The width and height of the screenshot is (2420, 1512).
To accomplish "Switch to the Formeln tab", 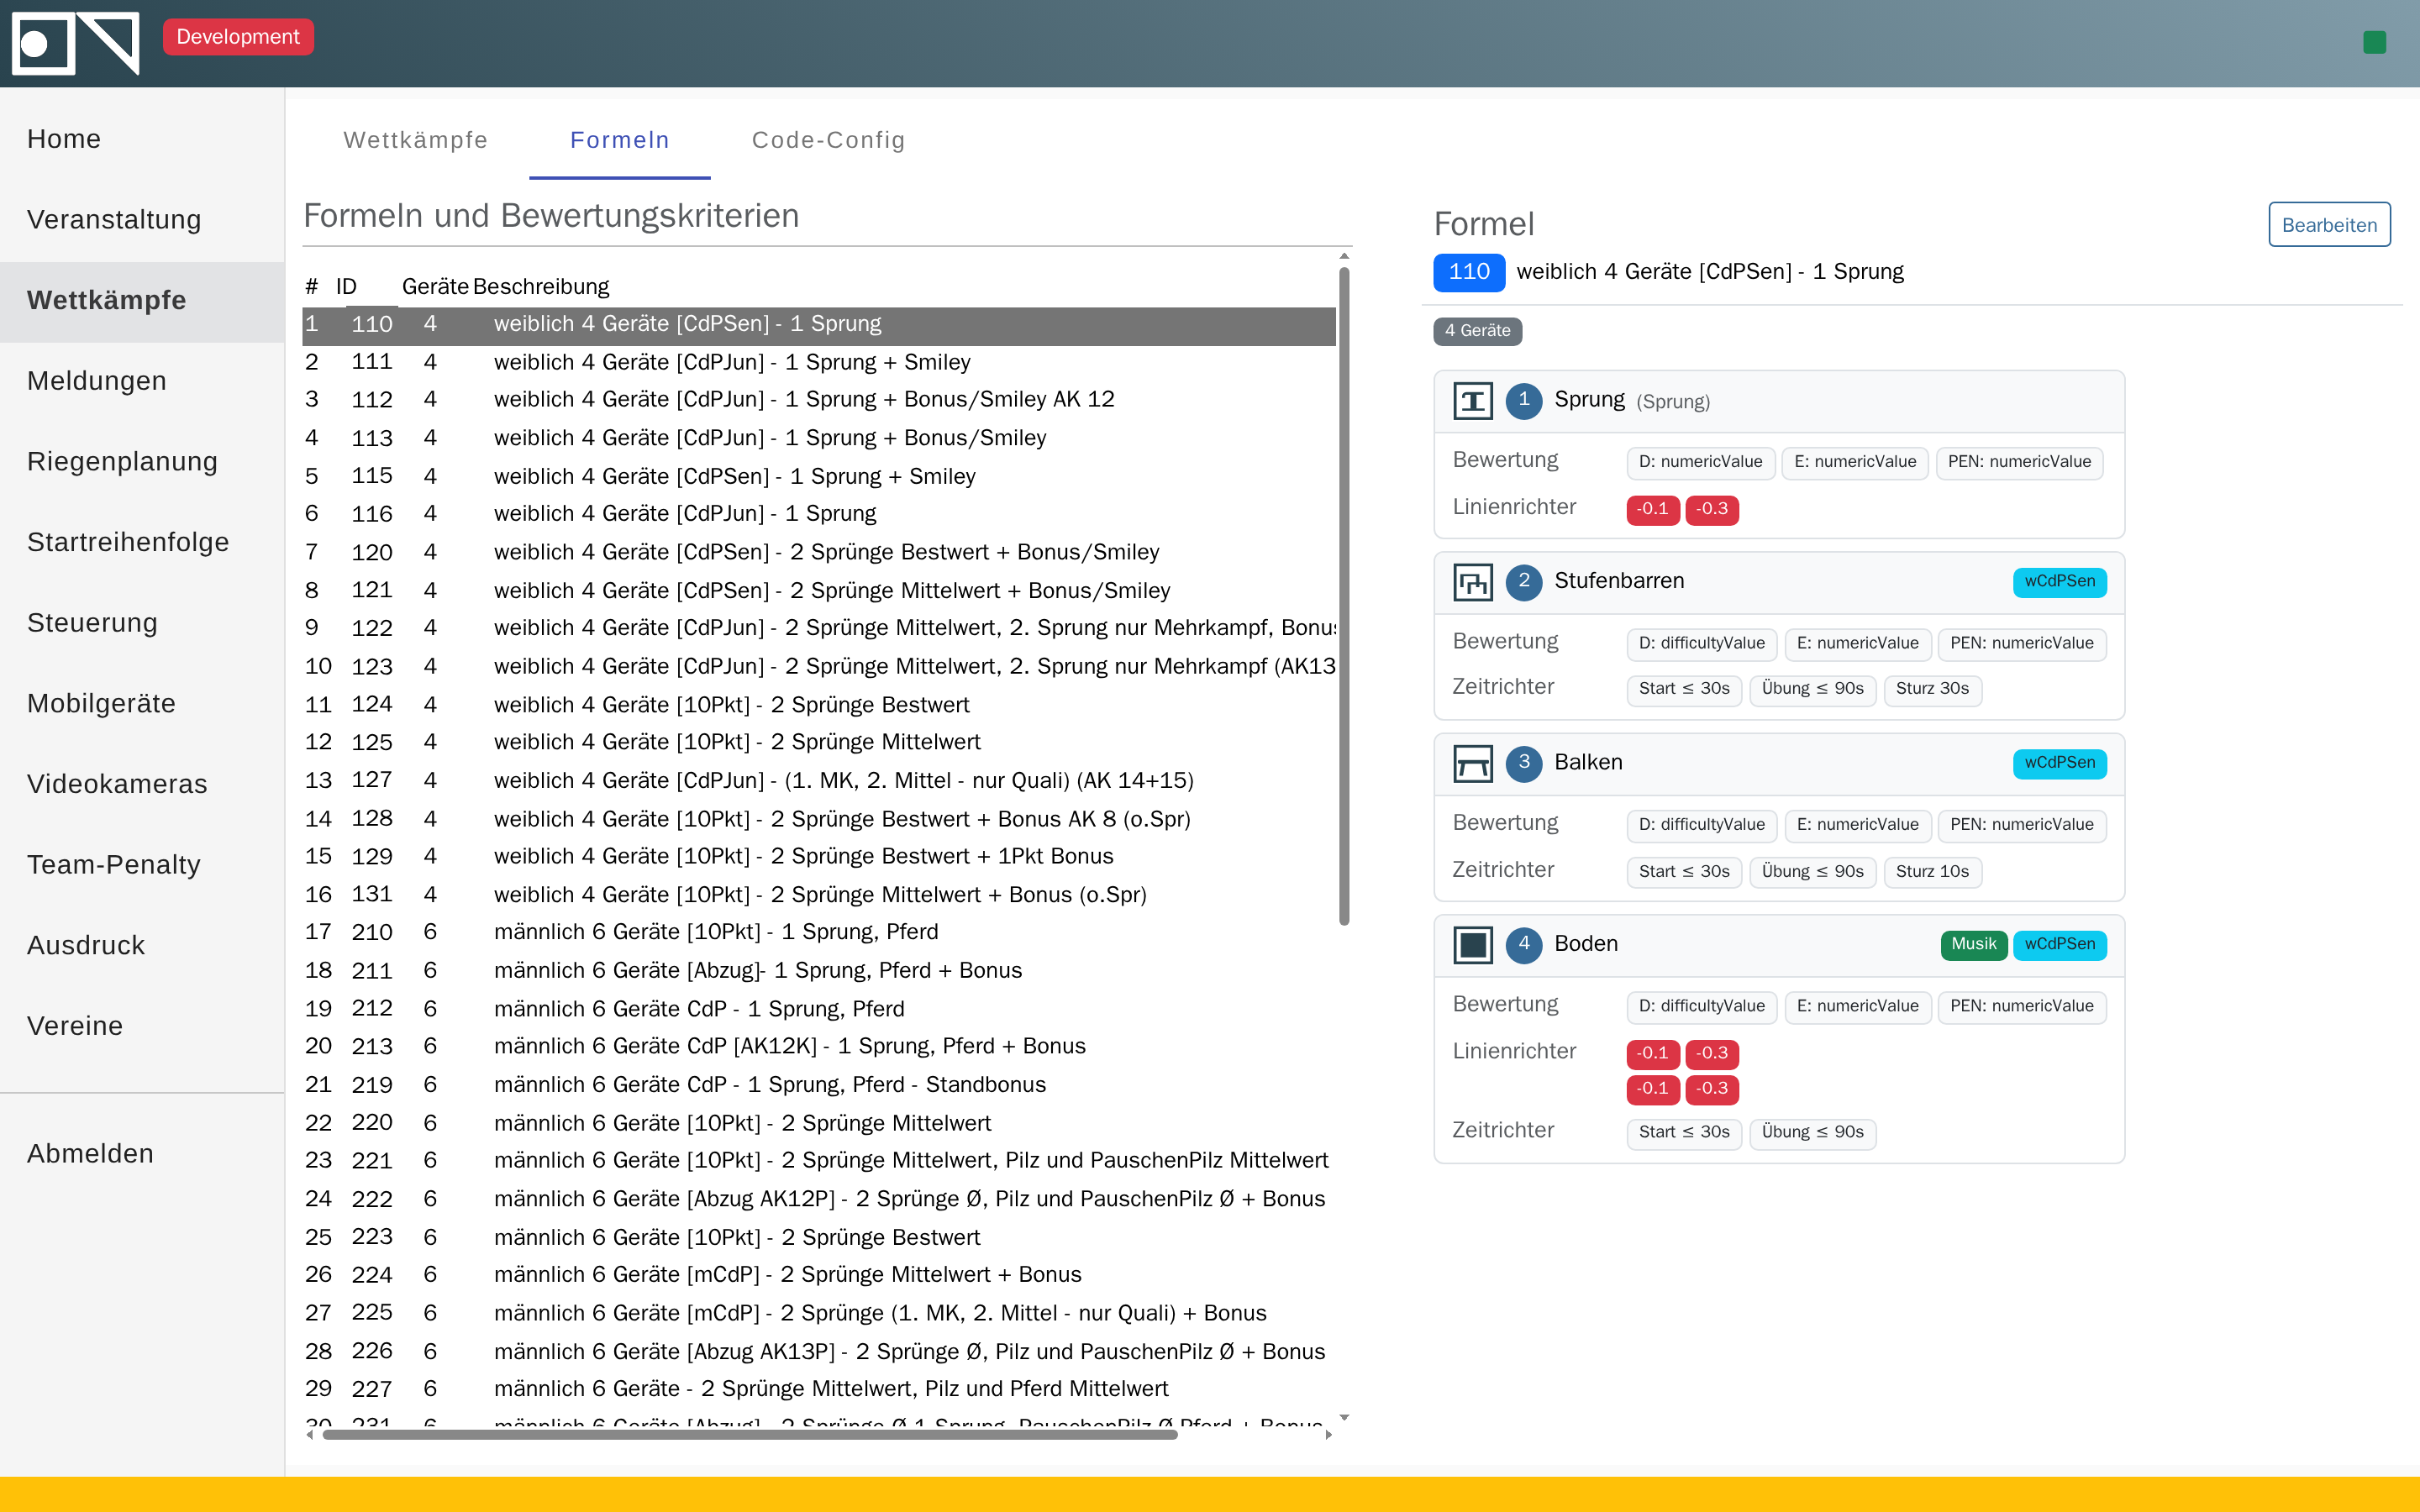I will pos(620,140).
